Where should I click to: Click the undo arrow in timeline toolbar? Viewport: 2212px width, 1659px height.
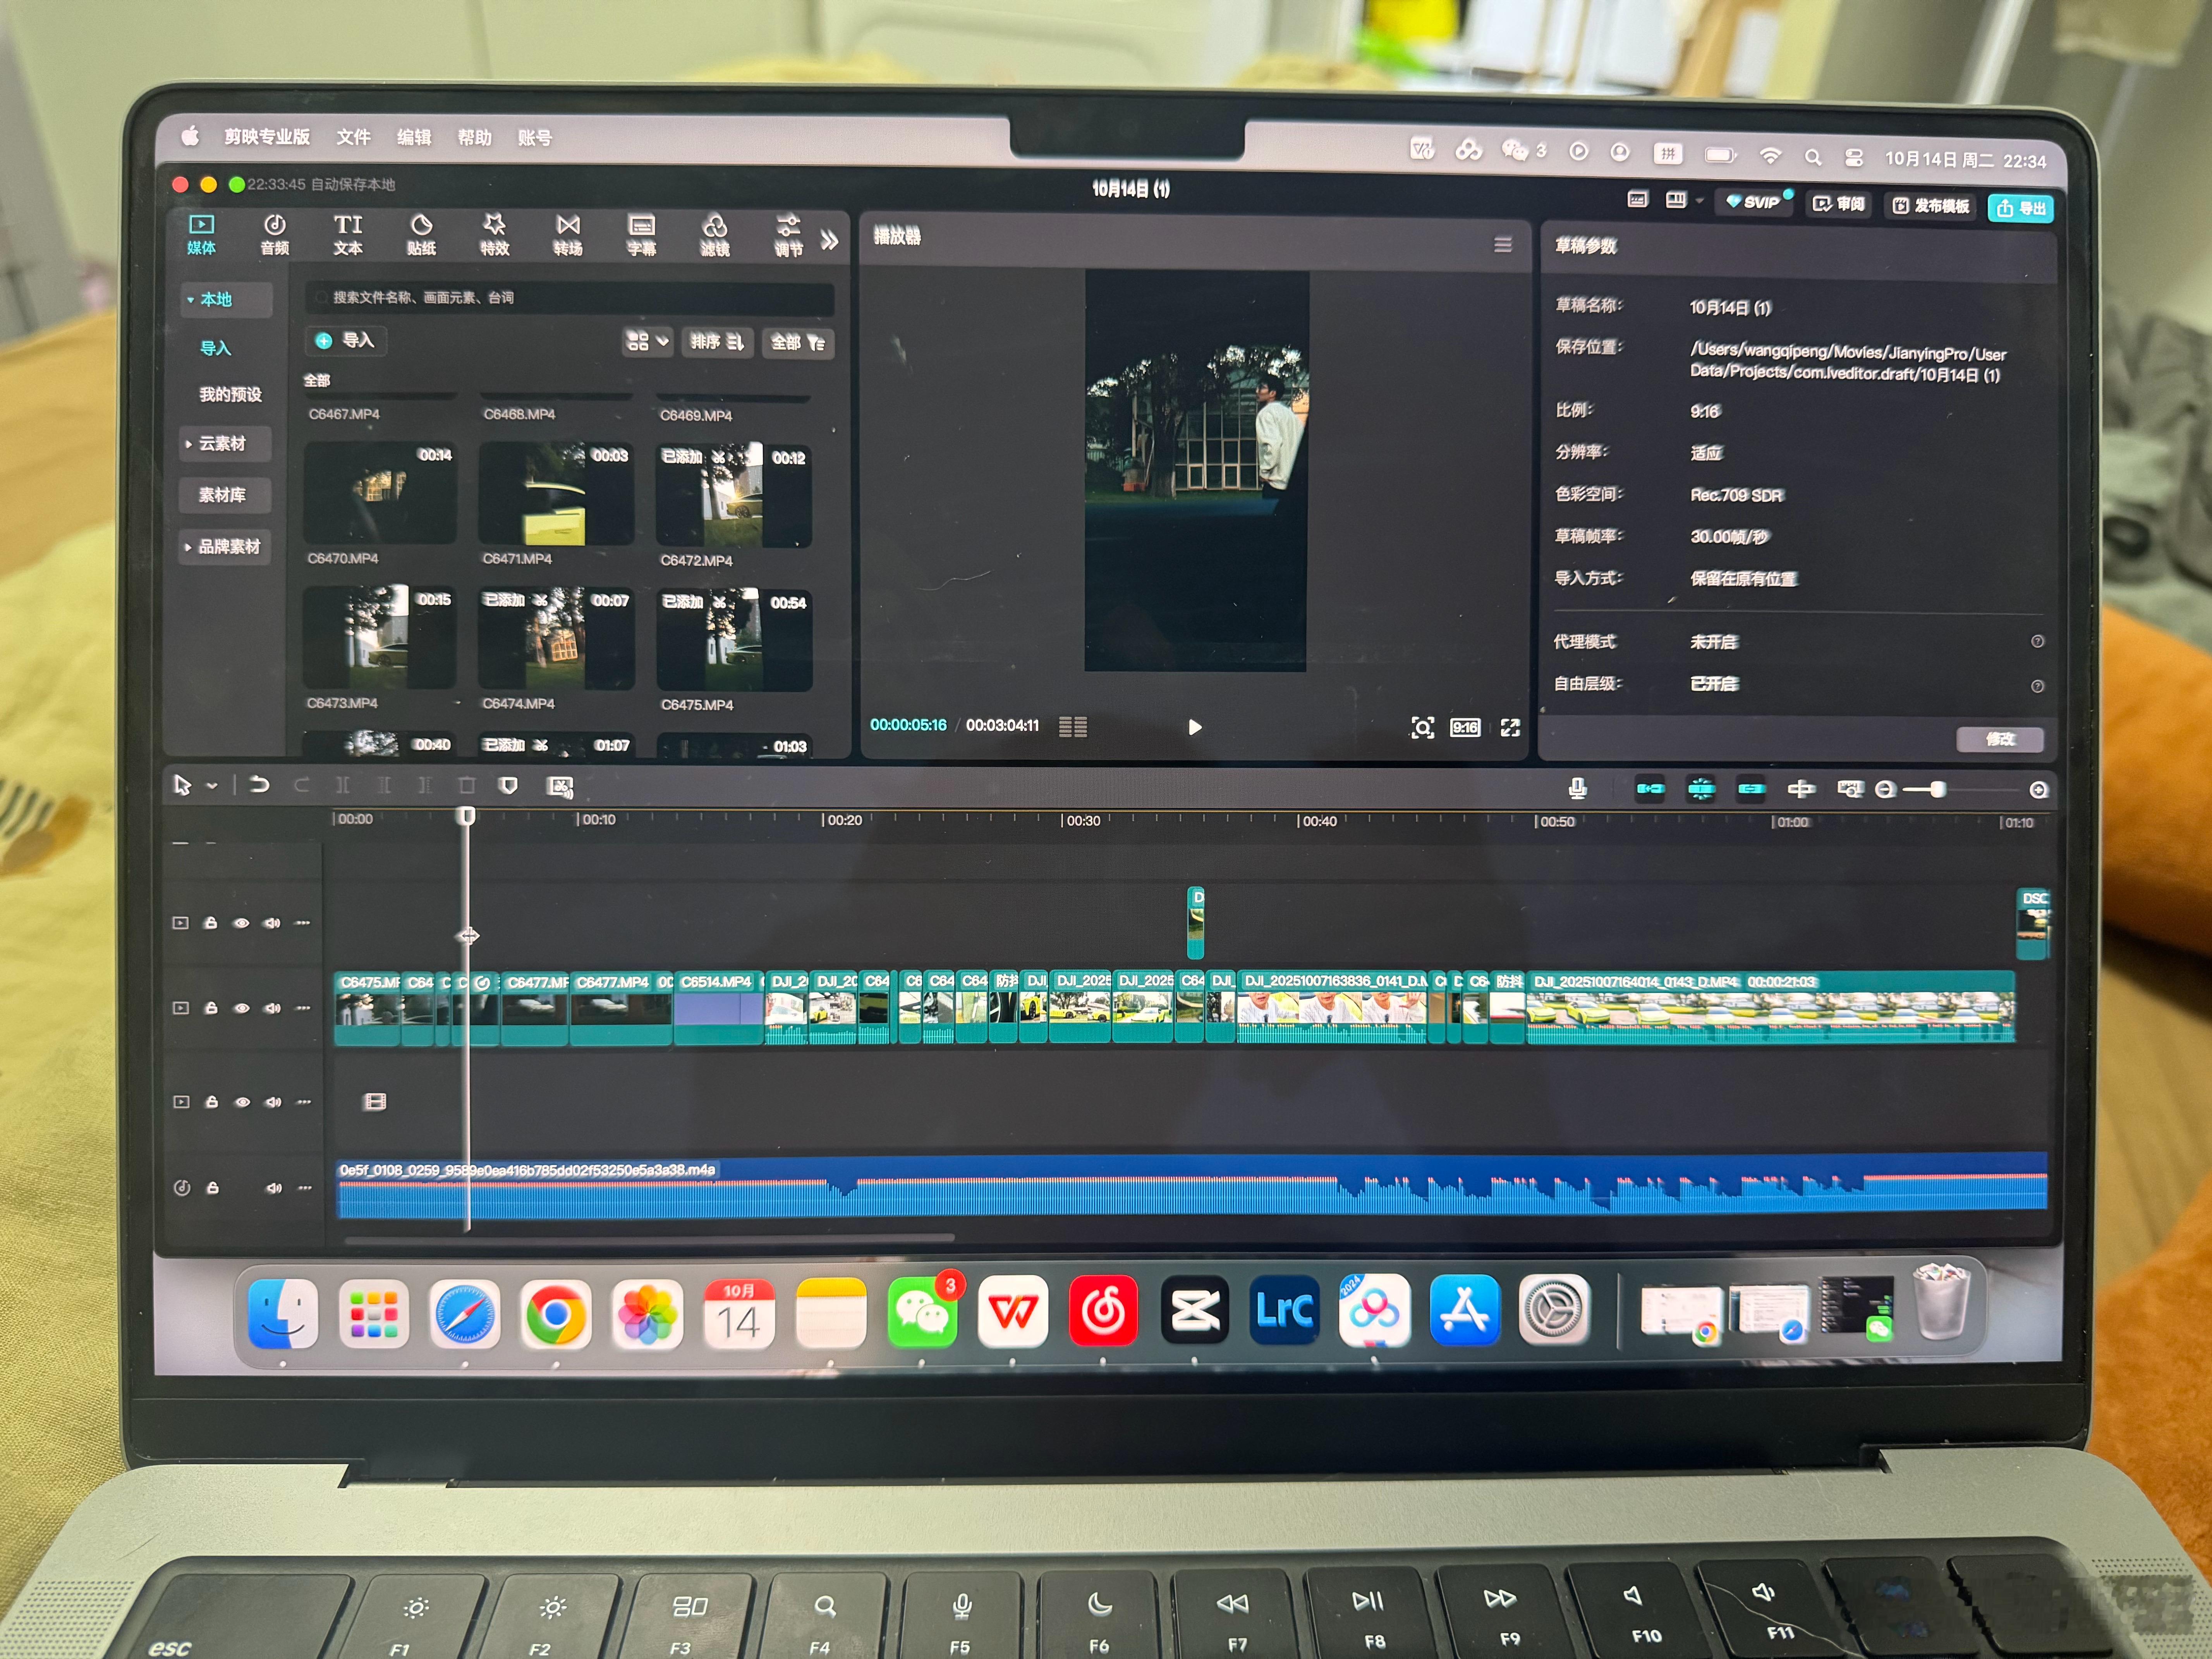[259, 785]
